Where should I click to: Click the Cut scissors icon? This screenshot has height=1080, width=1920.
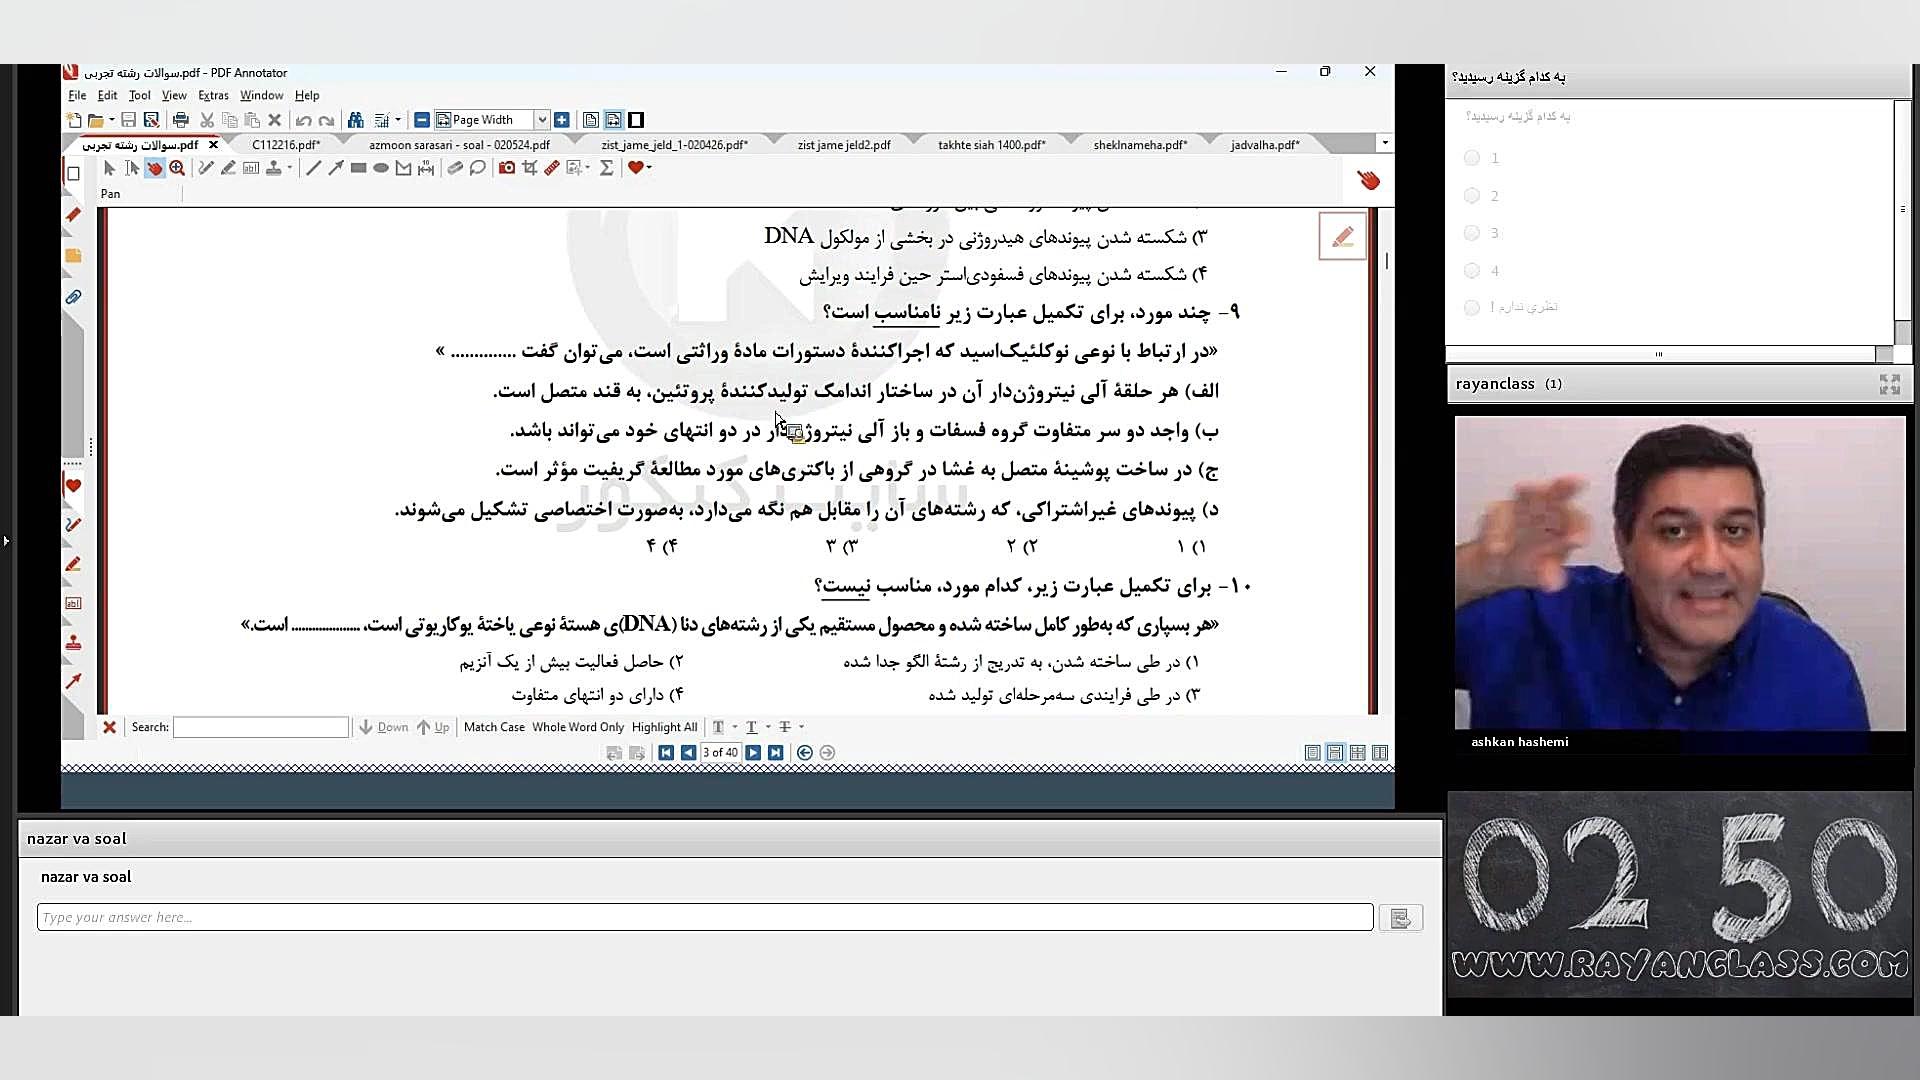(207, 120)
